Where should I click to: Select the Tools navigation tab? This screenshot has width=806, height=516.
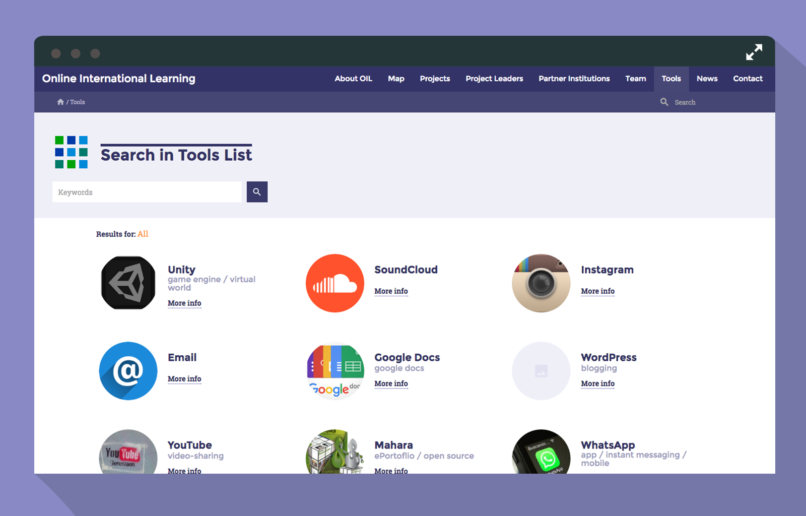671,79
